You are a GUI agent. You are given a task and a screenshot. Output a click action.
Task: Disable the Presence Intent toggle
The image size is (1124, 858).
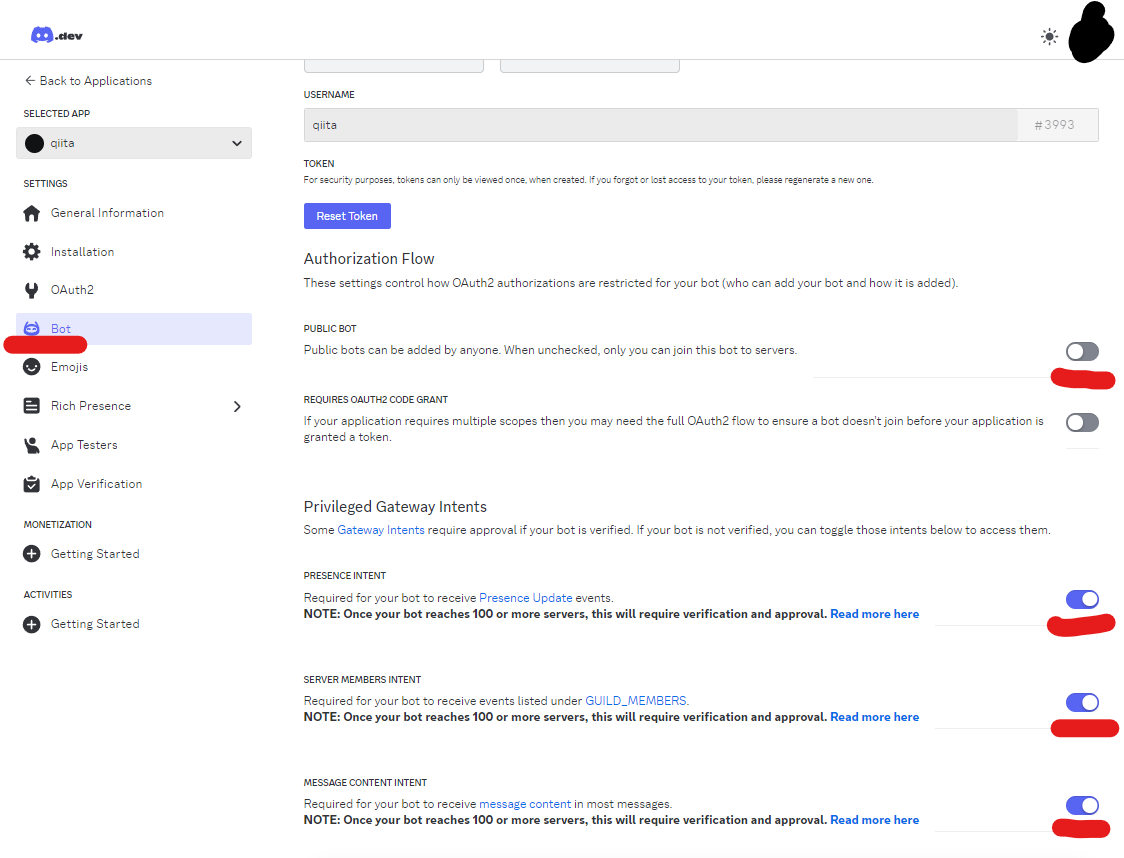tap(1082, 599)
